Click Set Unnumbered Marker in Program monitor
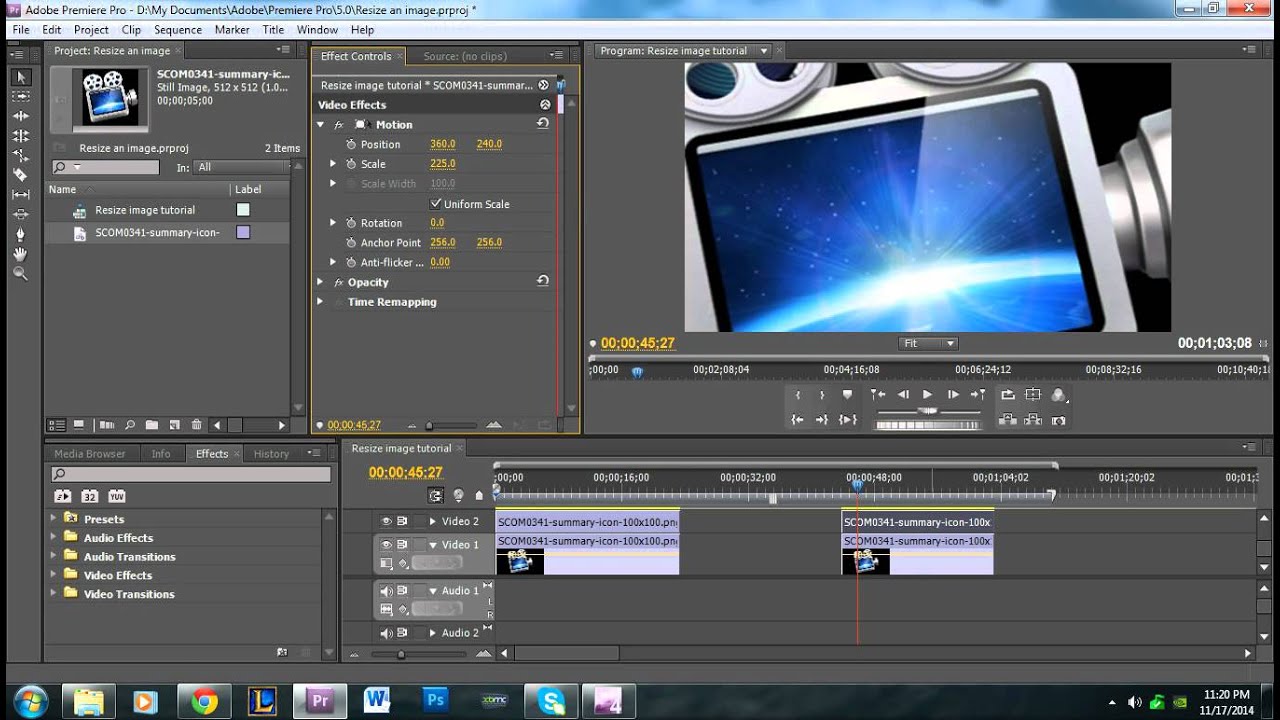Image resolution: width=1280 pixels, height=720 pixels. [847, 395]
